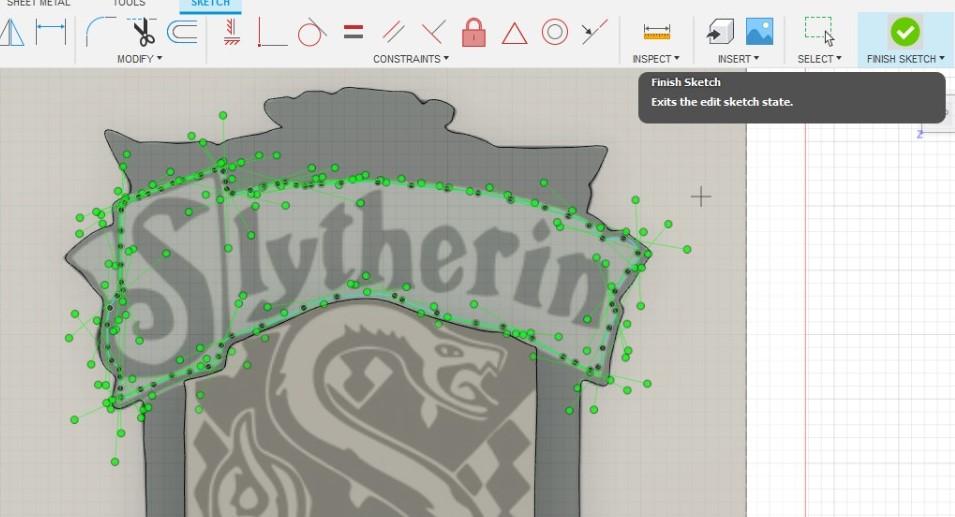Open the INSERT dropdown menu
The width and height of the screenshot is (955, 517).
pos(738,59)
